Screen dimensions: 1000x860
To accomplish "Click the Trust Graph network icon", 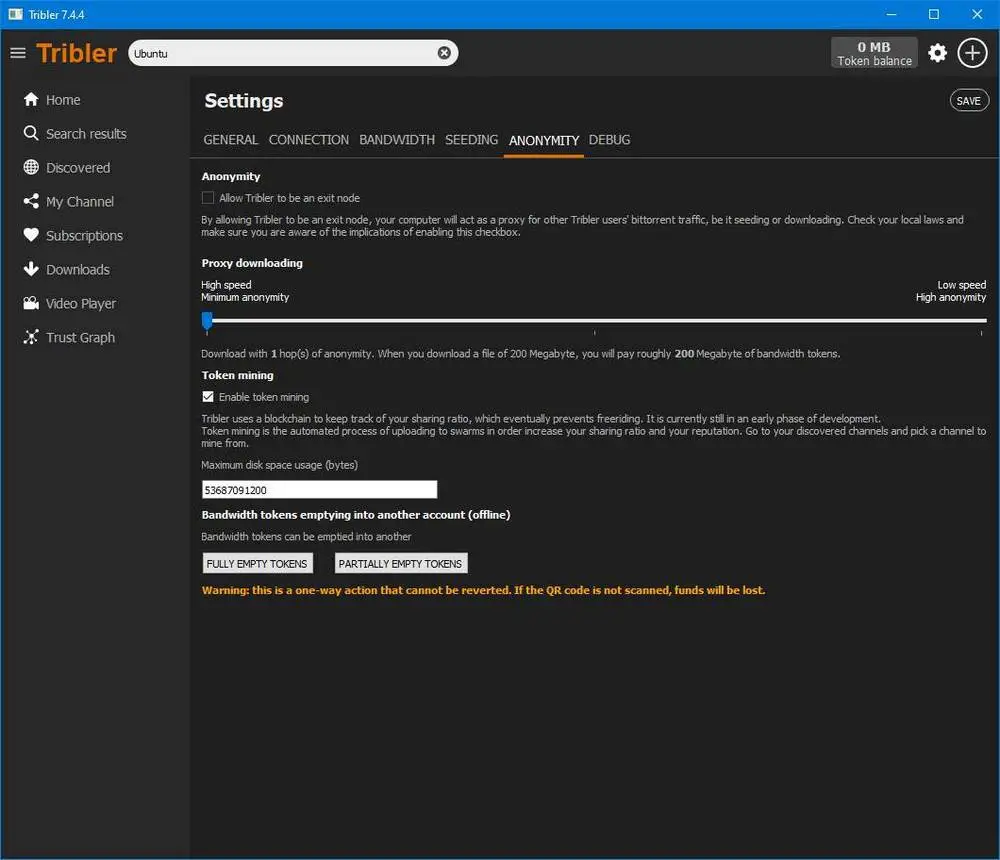I will click(31, 337).
